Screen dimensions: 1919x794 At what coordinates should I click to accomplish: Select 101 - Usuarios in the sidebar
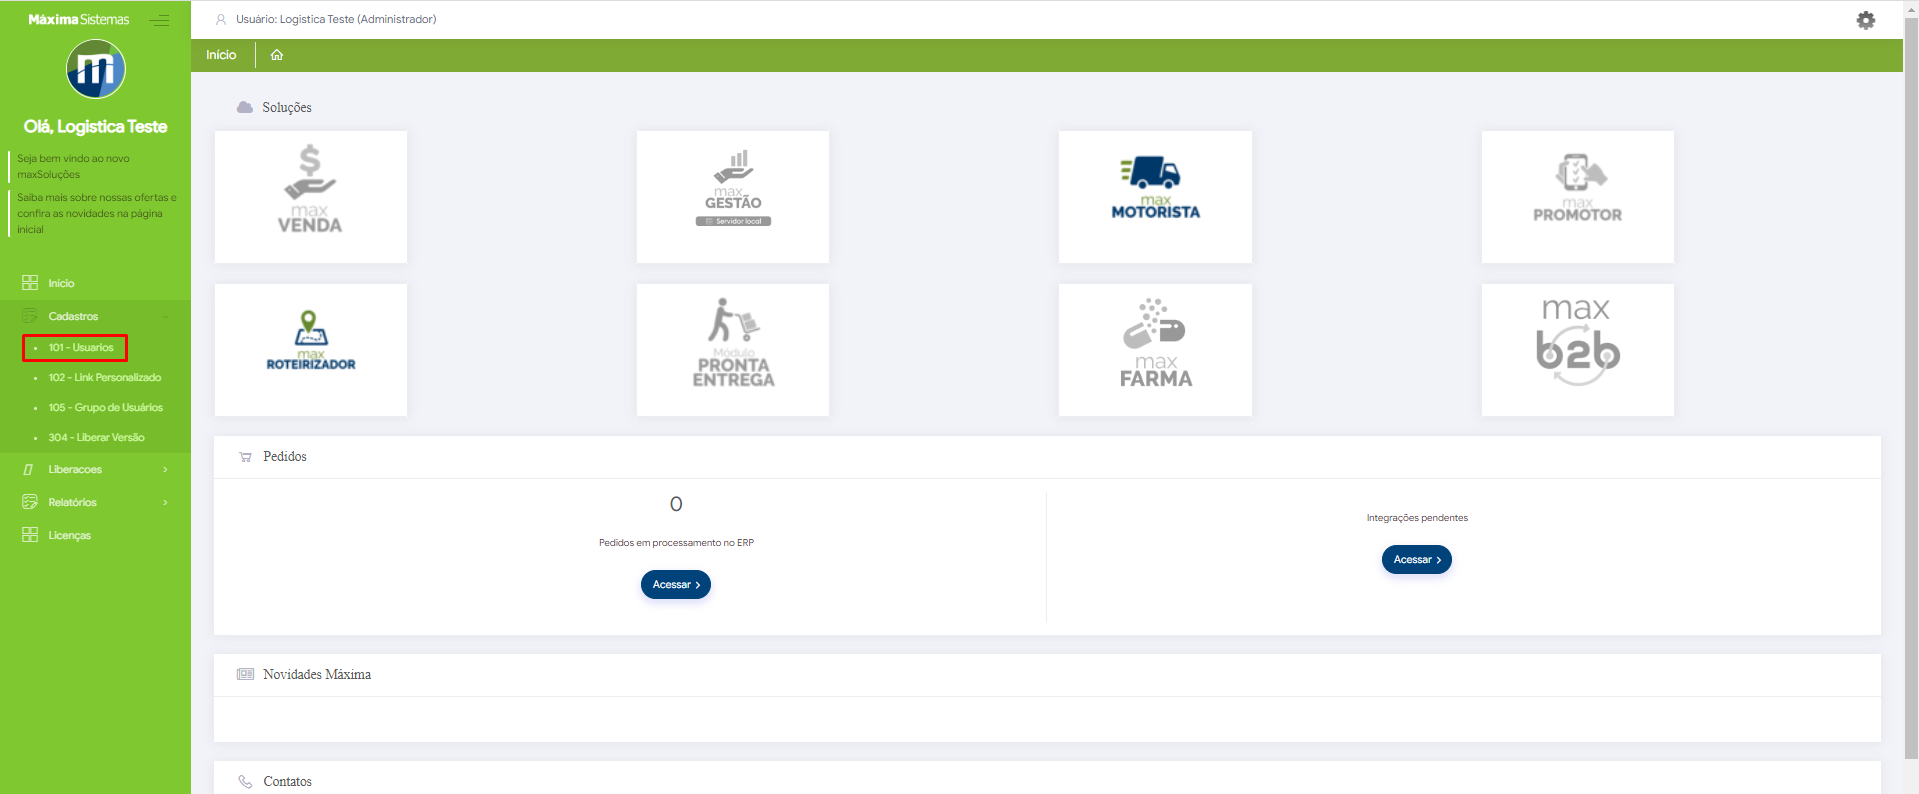[81, 347]
